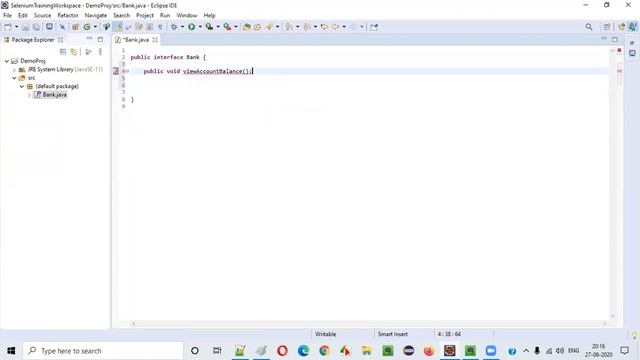Open the Run dropdown arrow
Image resolution: width=640 pixels, height=360 pixels.
tap(200, 27)
